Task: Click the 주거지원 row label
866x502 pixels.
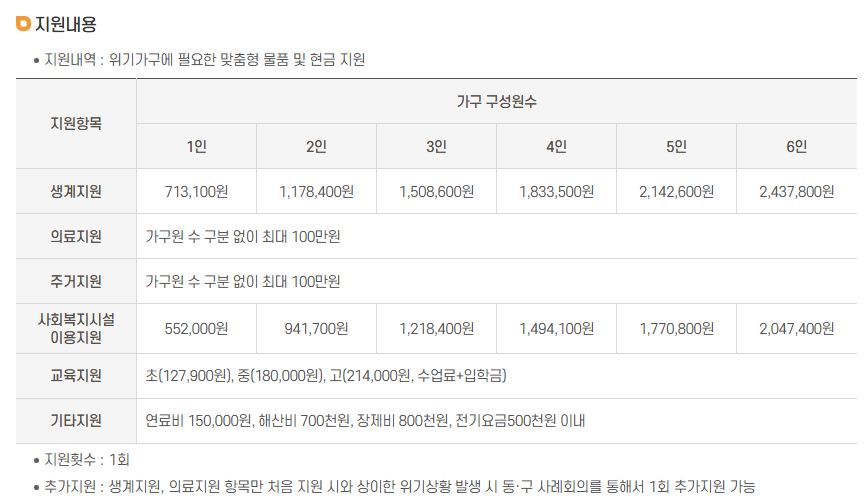Action: [76, 281]
